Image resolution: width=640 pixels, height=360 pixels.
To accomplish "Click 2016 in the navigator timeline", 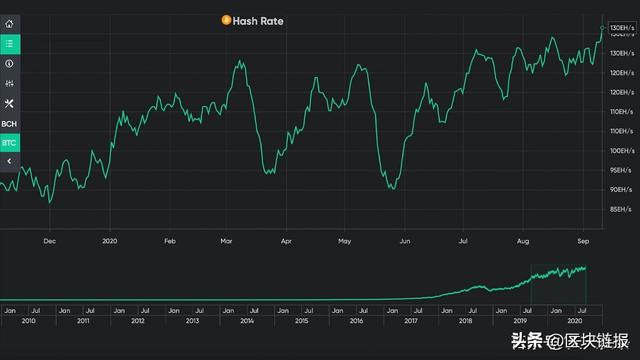I will (356, 321).
